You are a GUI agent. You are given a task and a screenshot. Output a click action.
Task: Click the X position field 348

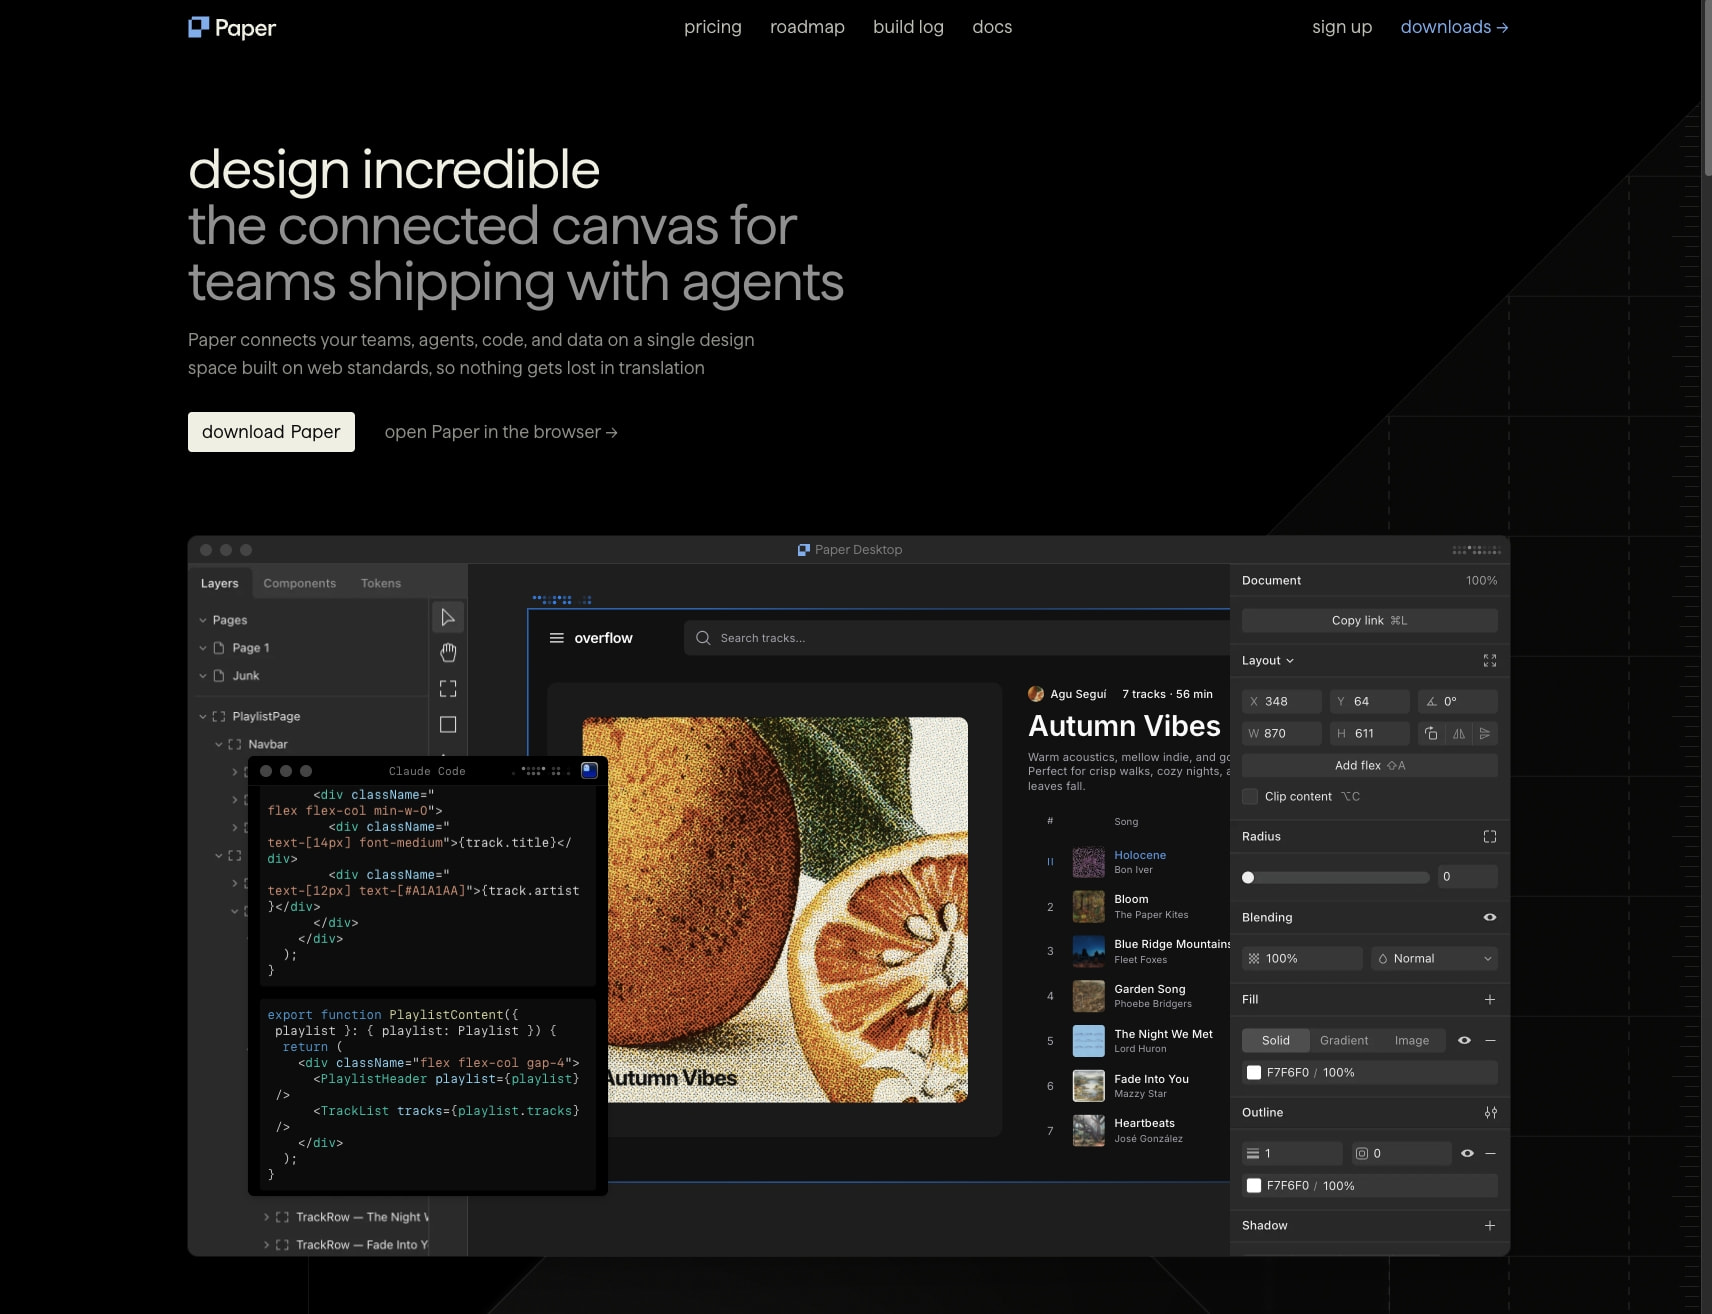[x=1282, y=702]
